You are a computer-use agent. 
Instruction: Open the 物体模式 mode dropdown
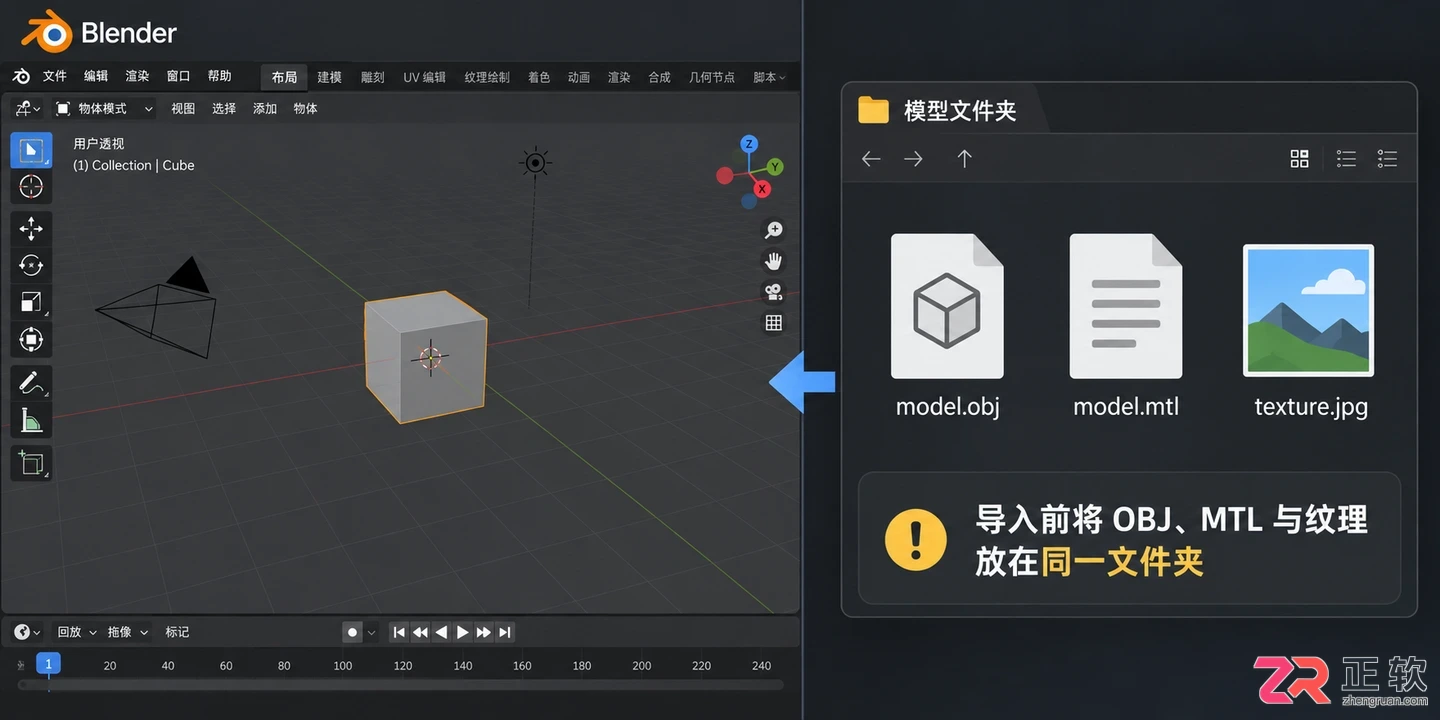point(104,108)
